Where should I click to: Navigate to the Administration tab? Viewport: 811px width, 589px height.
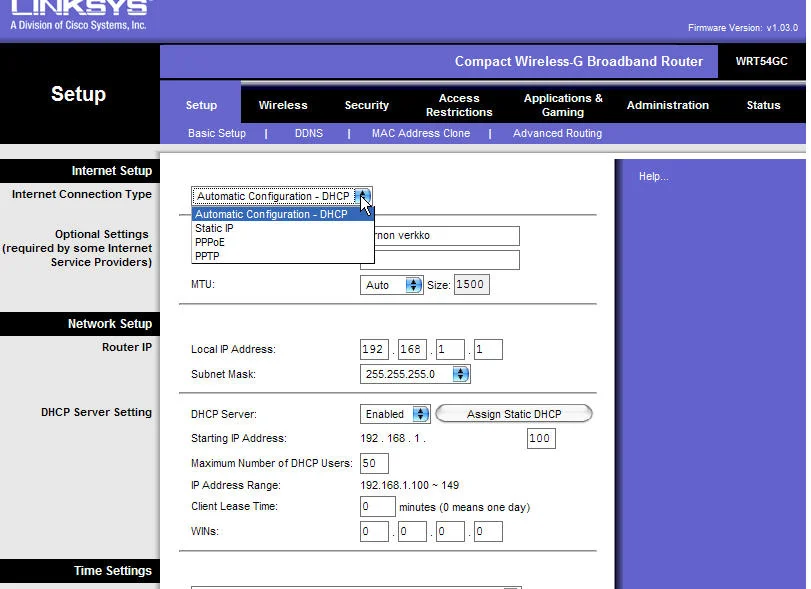click(x=668, y=105)
